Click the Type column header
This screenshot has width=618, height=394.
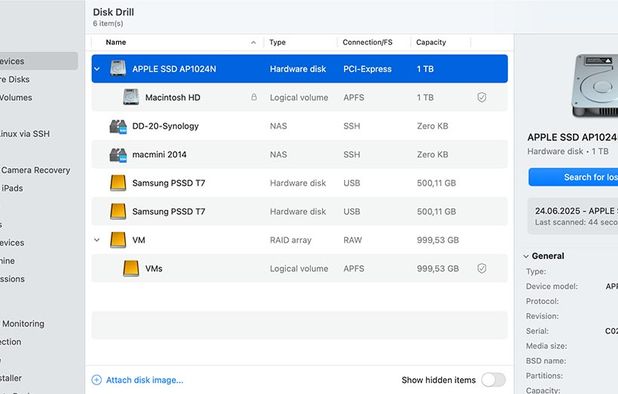pos(277,42)
